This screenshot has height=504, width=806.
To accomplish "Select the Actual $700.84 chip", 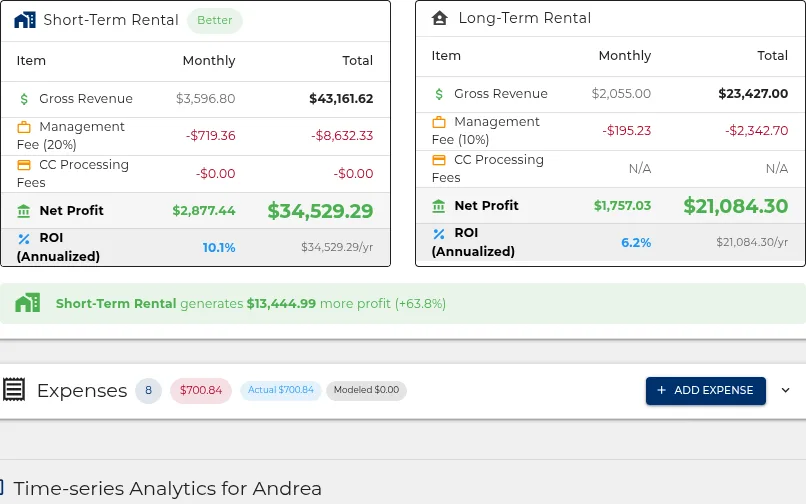I will (x=281, y=390).
